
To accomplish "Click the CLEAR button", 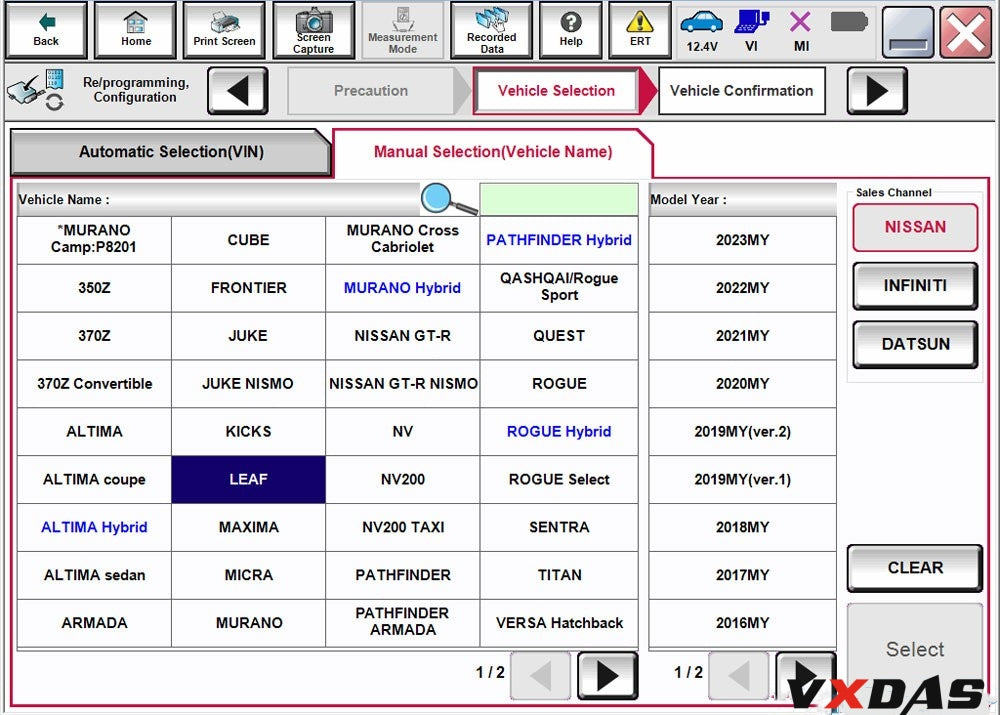I will point(915,568).
